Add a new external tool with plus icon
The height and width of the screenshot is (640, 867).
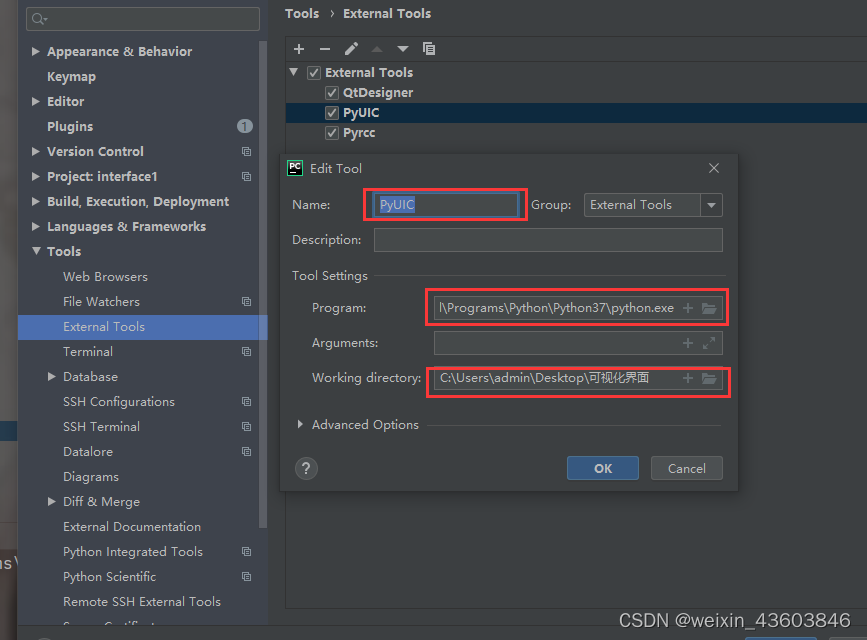(x=299, y=49)
